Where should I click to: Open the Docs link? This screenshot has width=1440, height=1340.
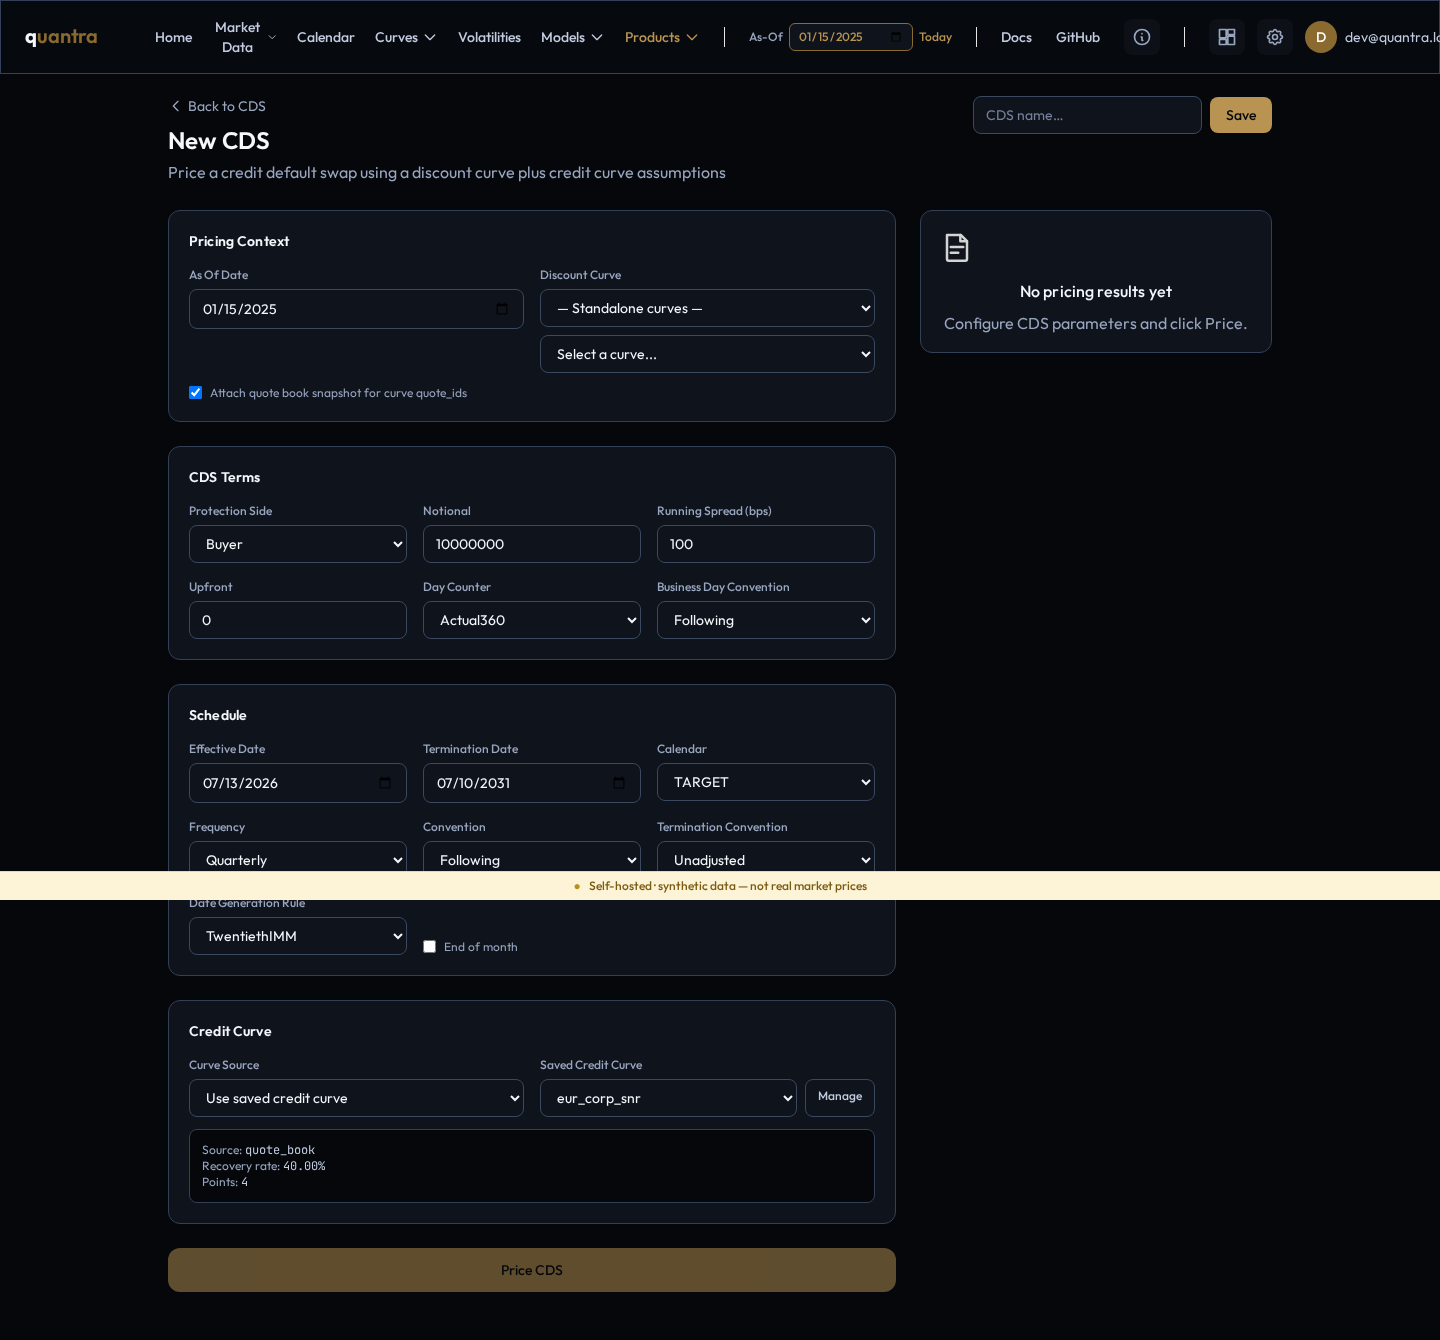tap(1016, 37)
